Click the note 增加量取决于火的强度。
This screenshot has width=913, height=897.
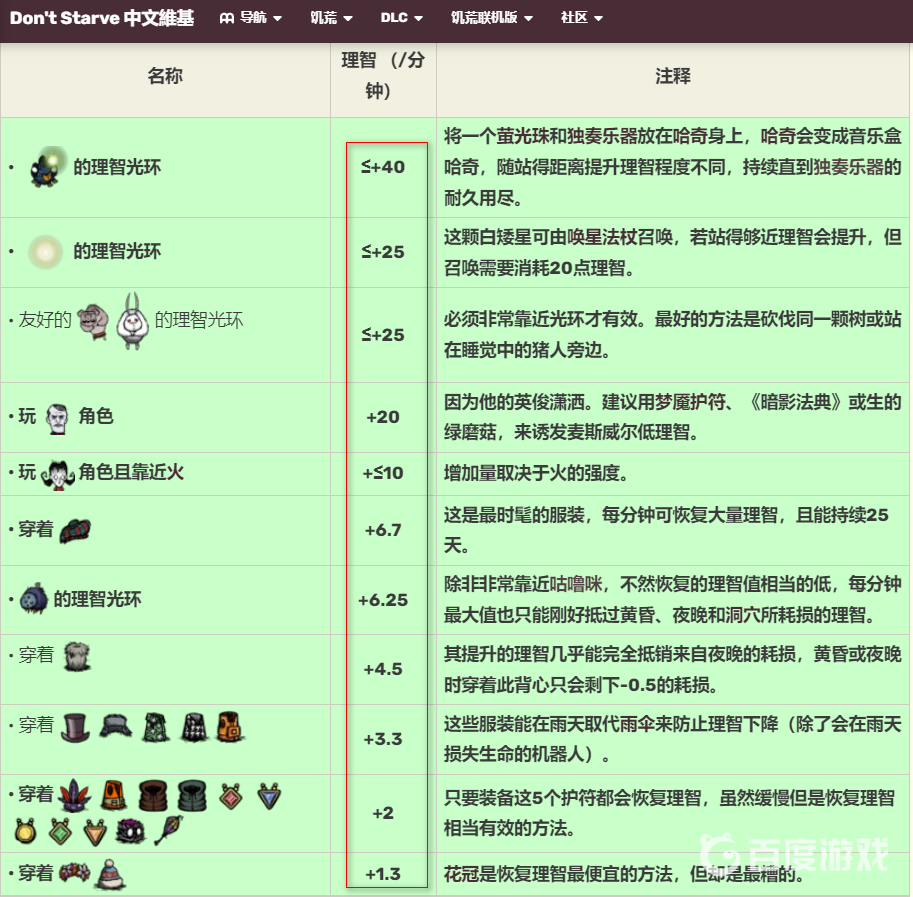[x=536, y=473]
